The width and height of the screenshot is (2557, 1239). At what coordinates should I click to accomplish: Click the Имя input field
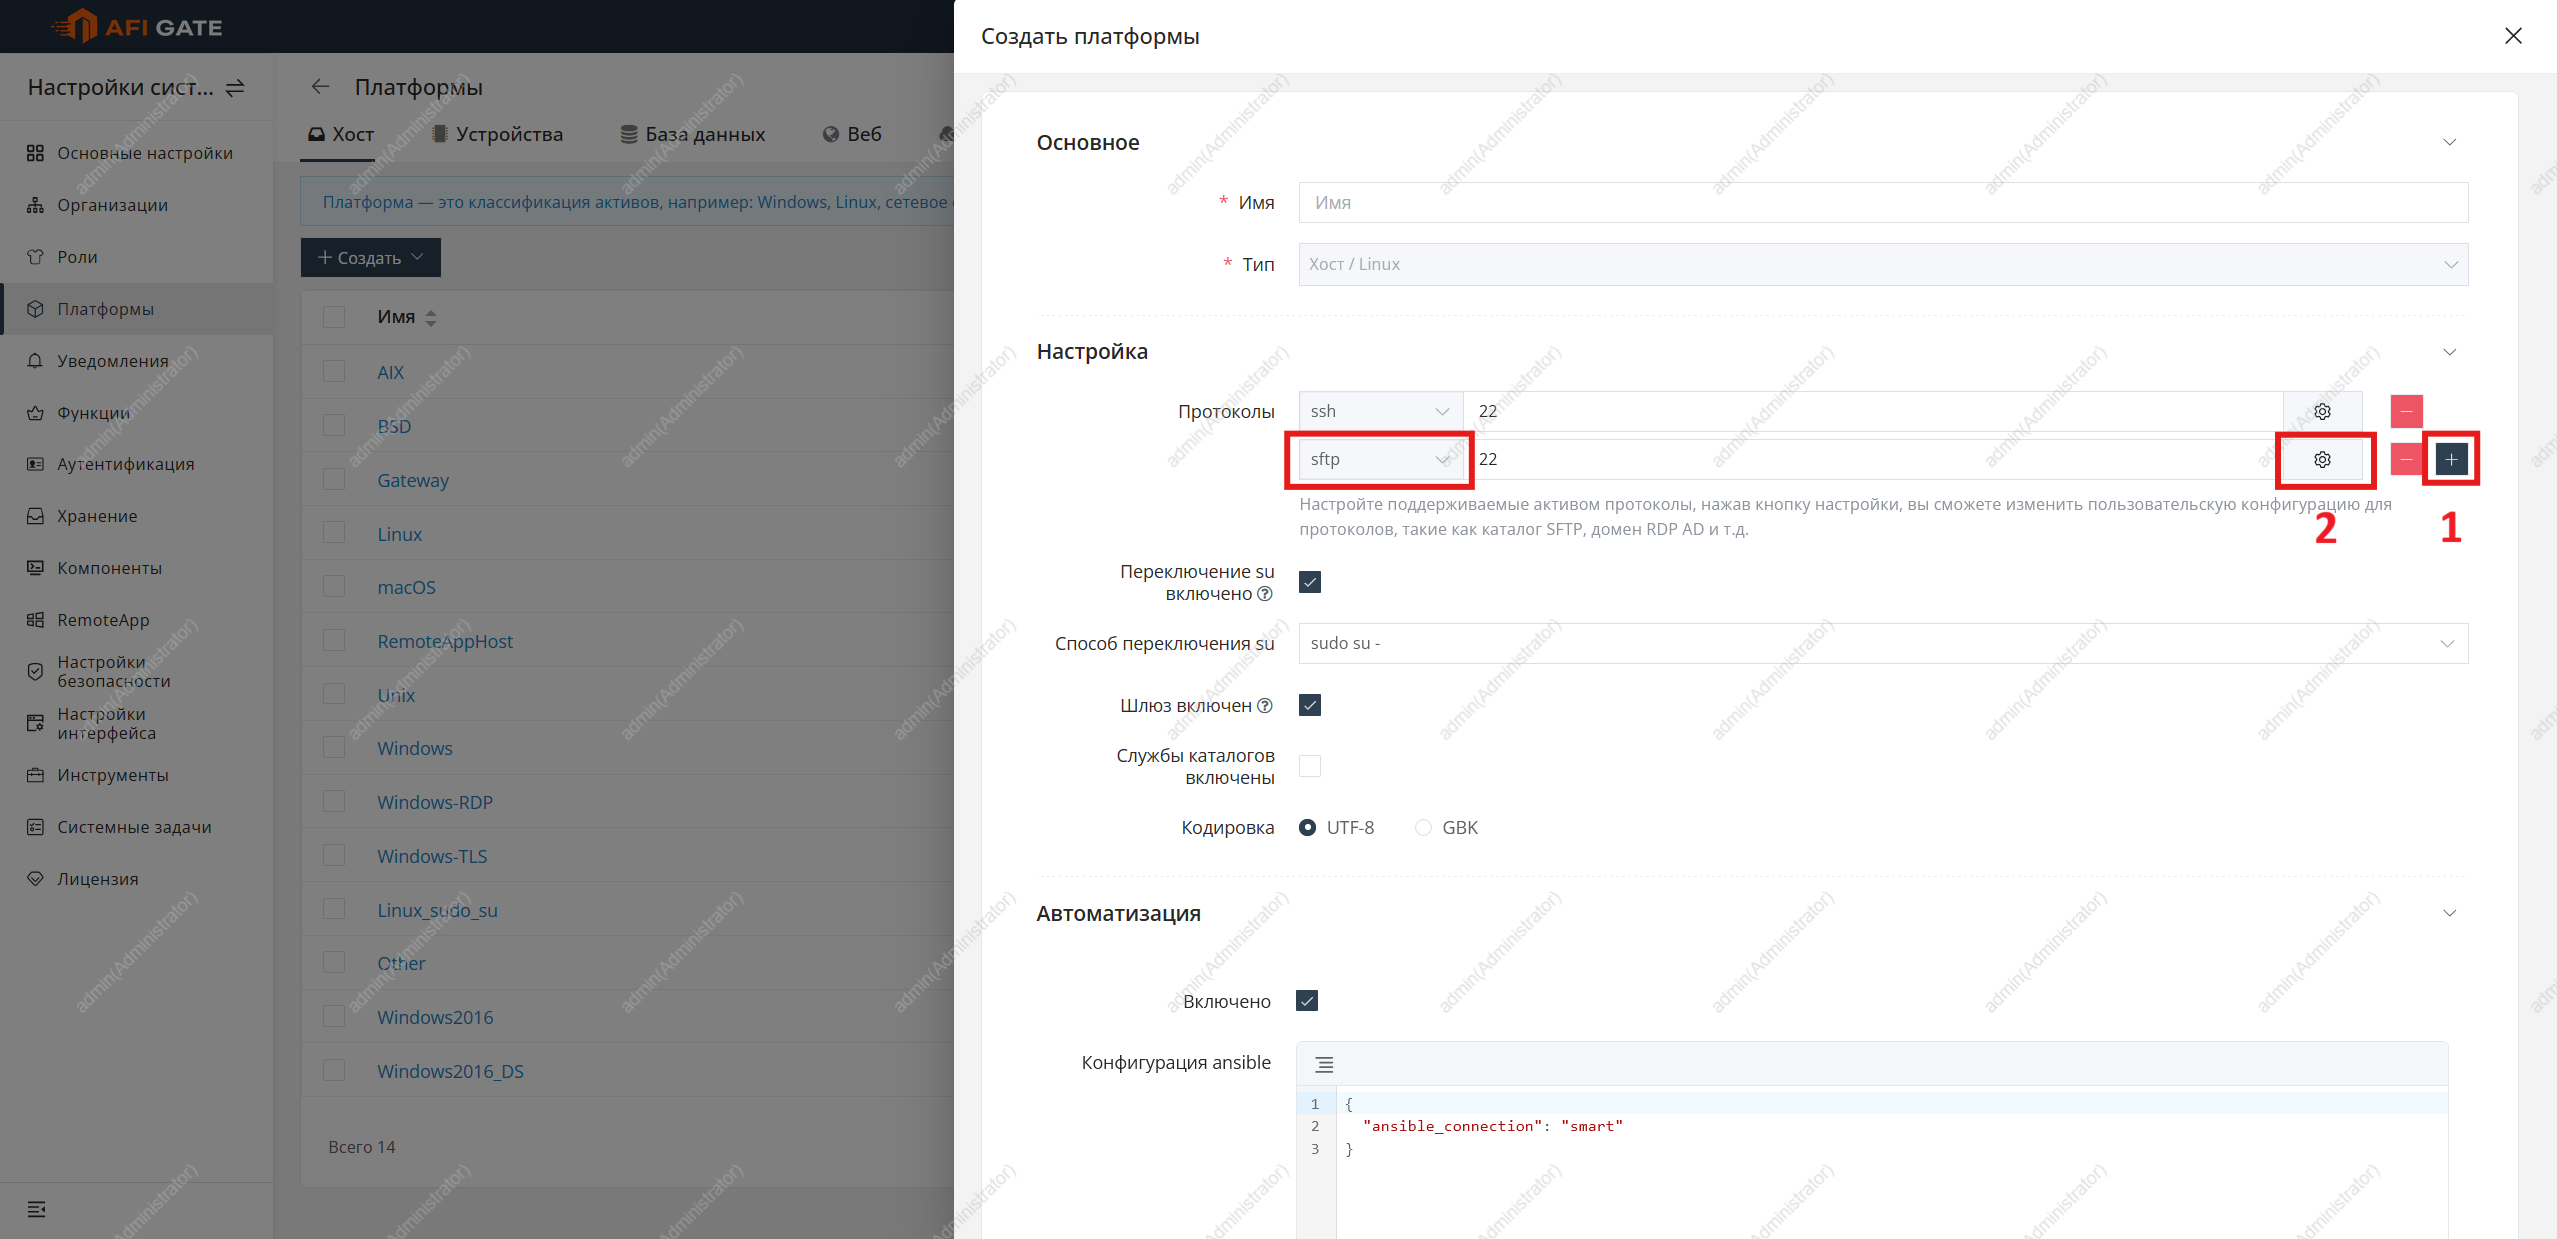1883,203
